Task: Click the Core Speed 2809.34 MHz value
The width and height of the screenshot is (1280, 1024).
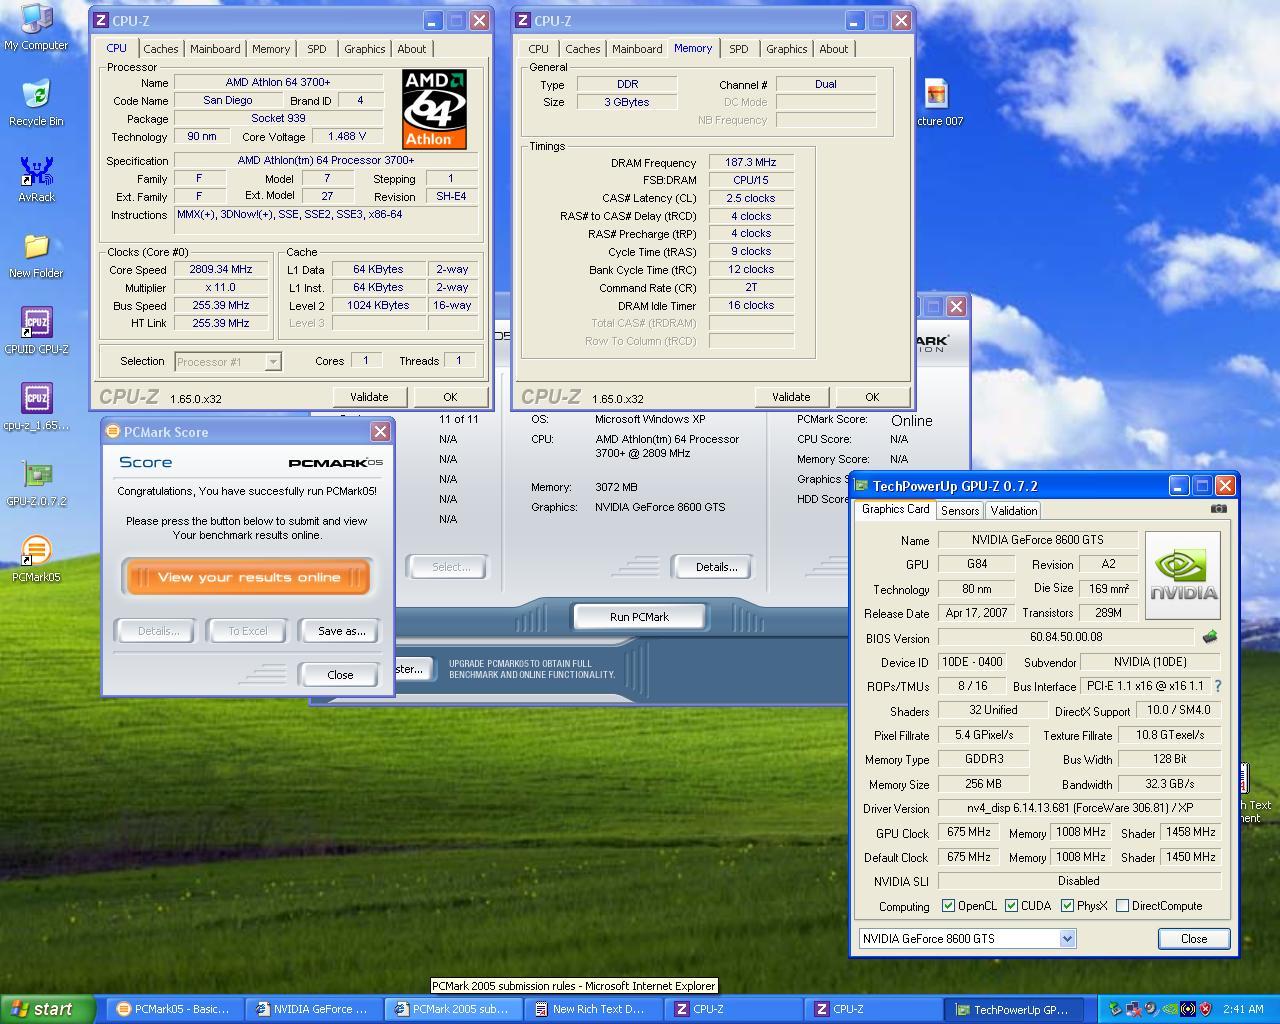Action: click(x=221, y=270)
